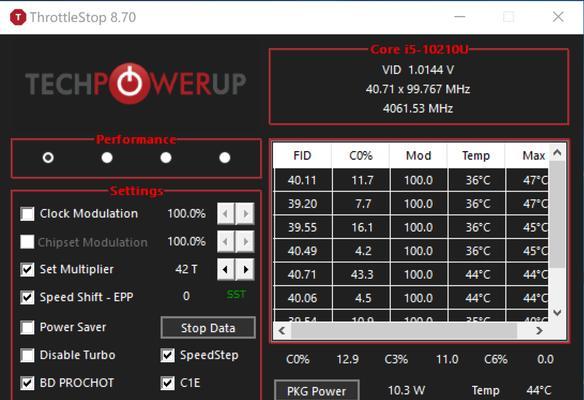Click the green SST indicator
The image size is (584, 400).
[236, 294]
